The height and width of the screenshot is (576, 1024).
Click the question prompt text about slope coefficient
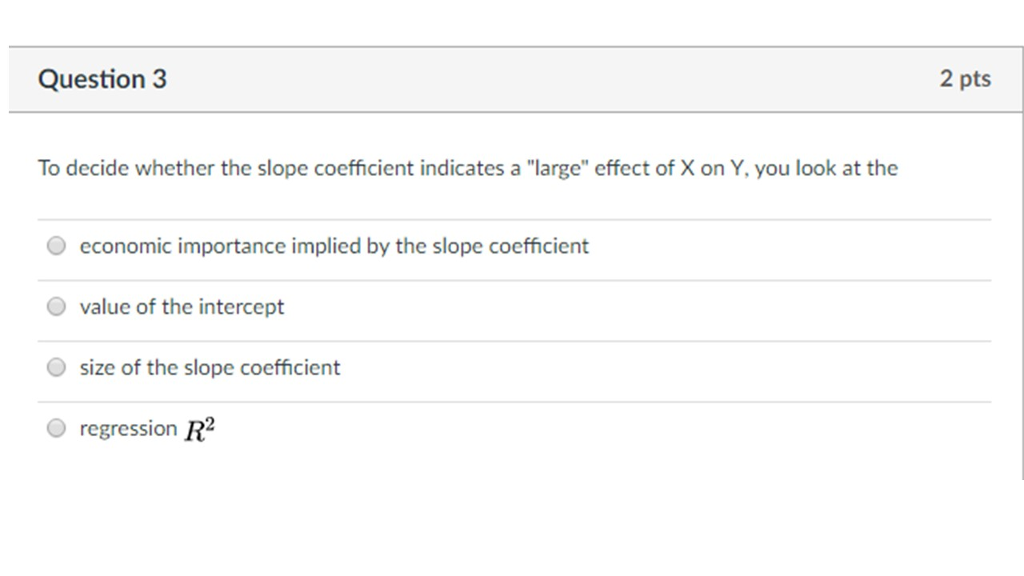coord(467,168)
